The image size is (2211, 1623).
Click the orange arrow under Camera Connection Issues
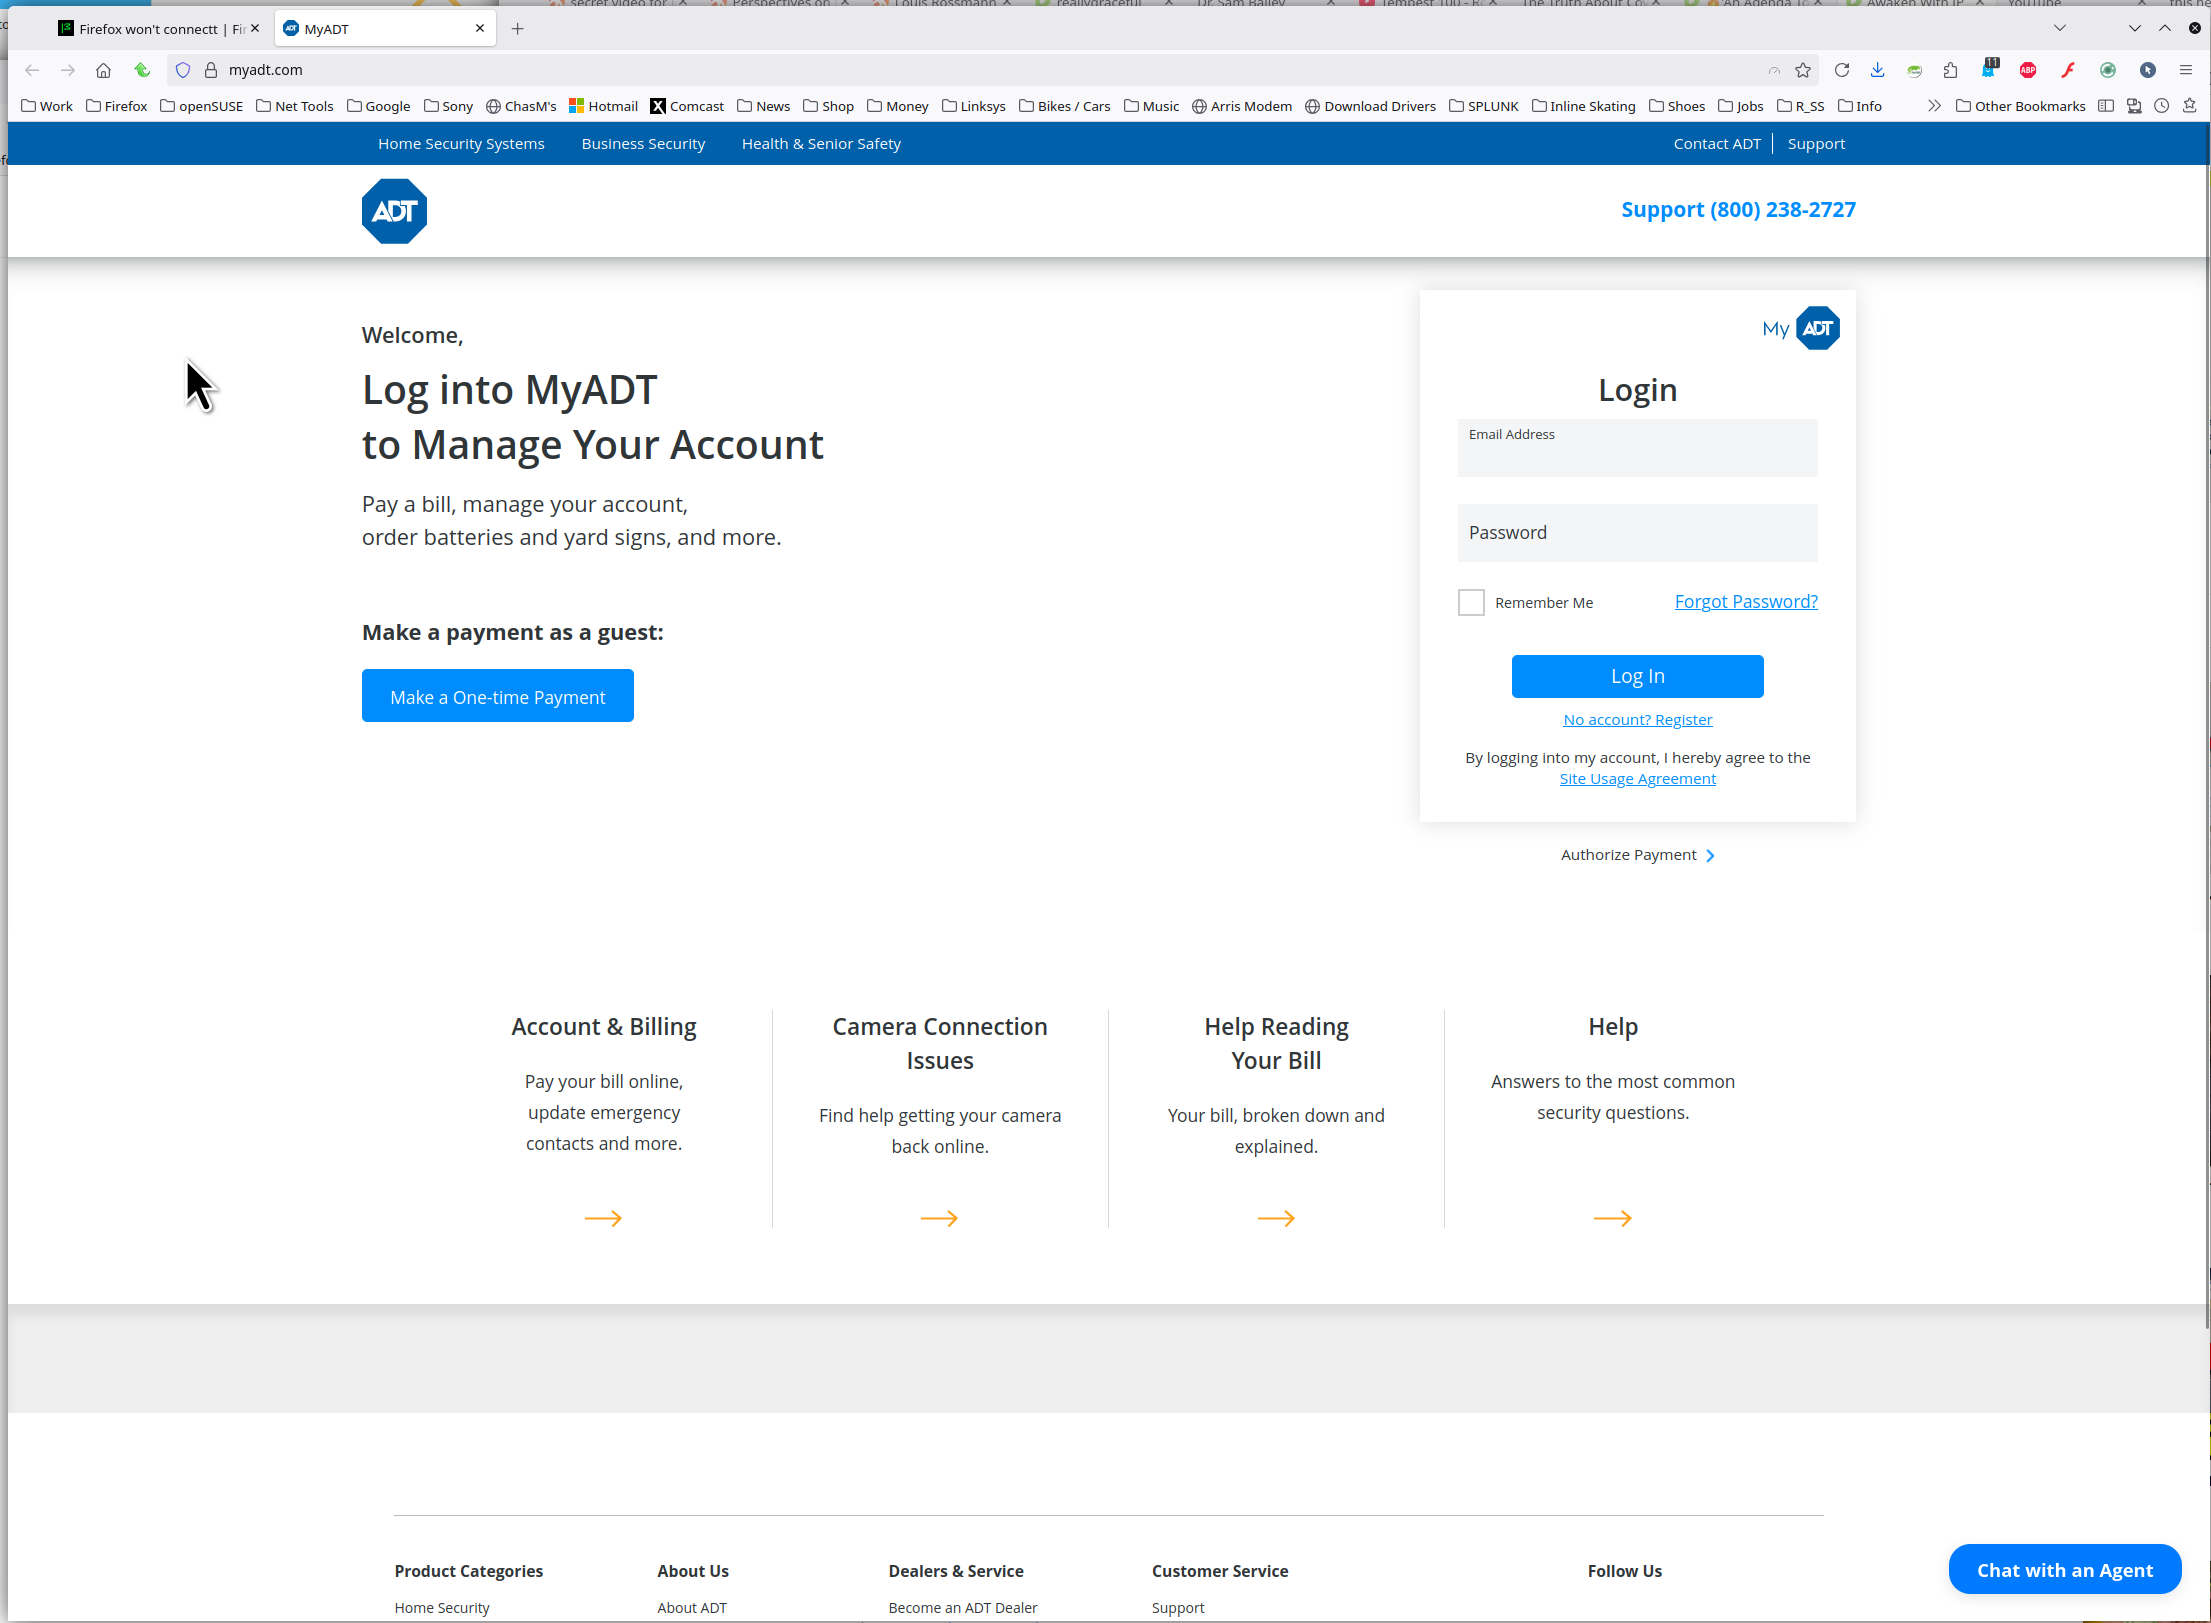tap(939, 1218)
